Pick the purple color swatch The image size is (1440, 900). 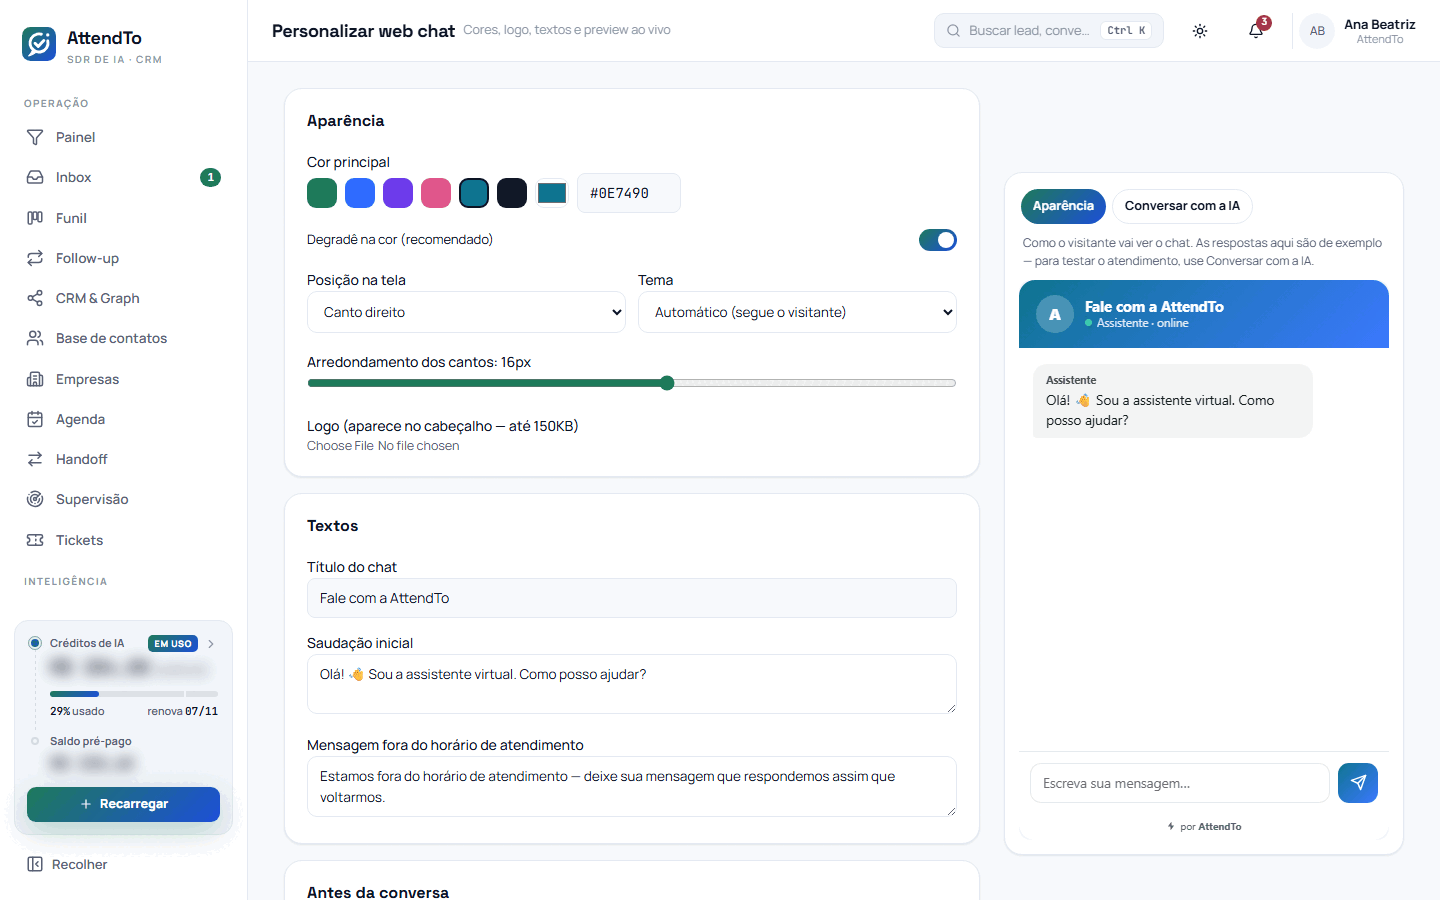(x=398, y=193)
